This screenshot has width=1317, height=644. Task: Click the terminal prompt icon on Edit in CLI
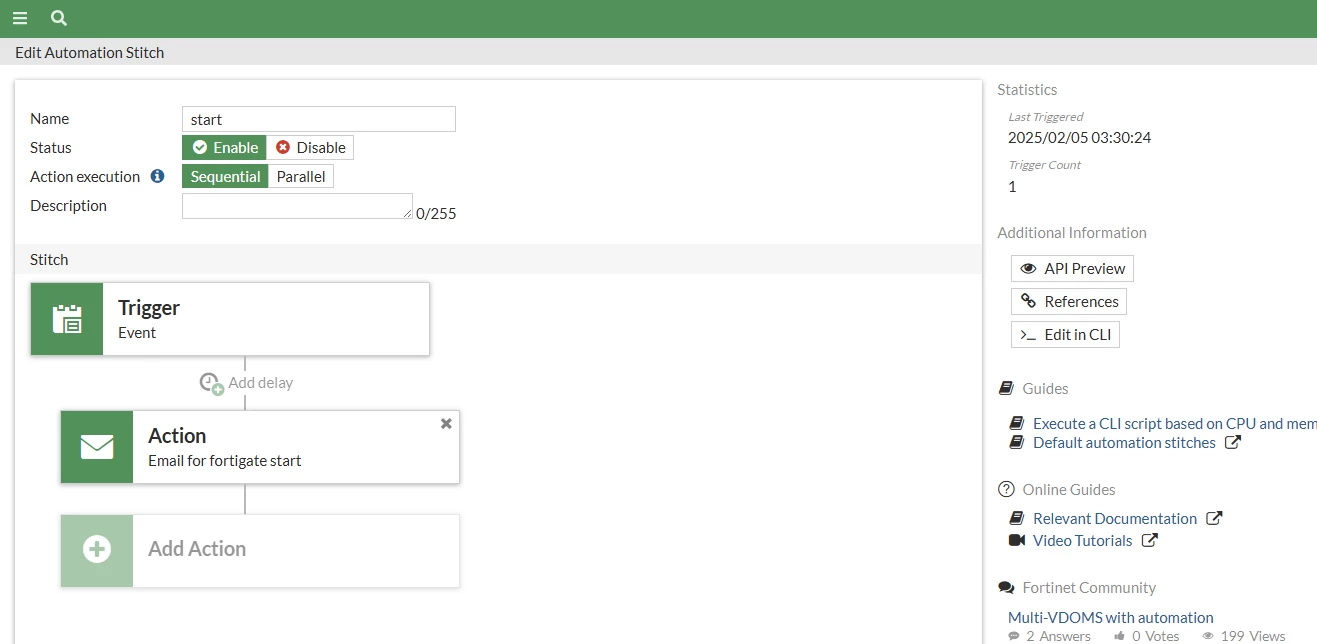(x=1028, y=335)
